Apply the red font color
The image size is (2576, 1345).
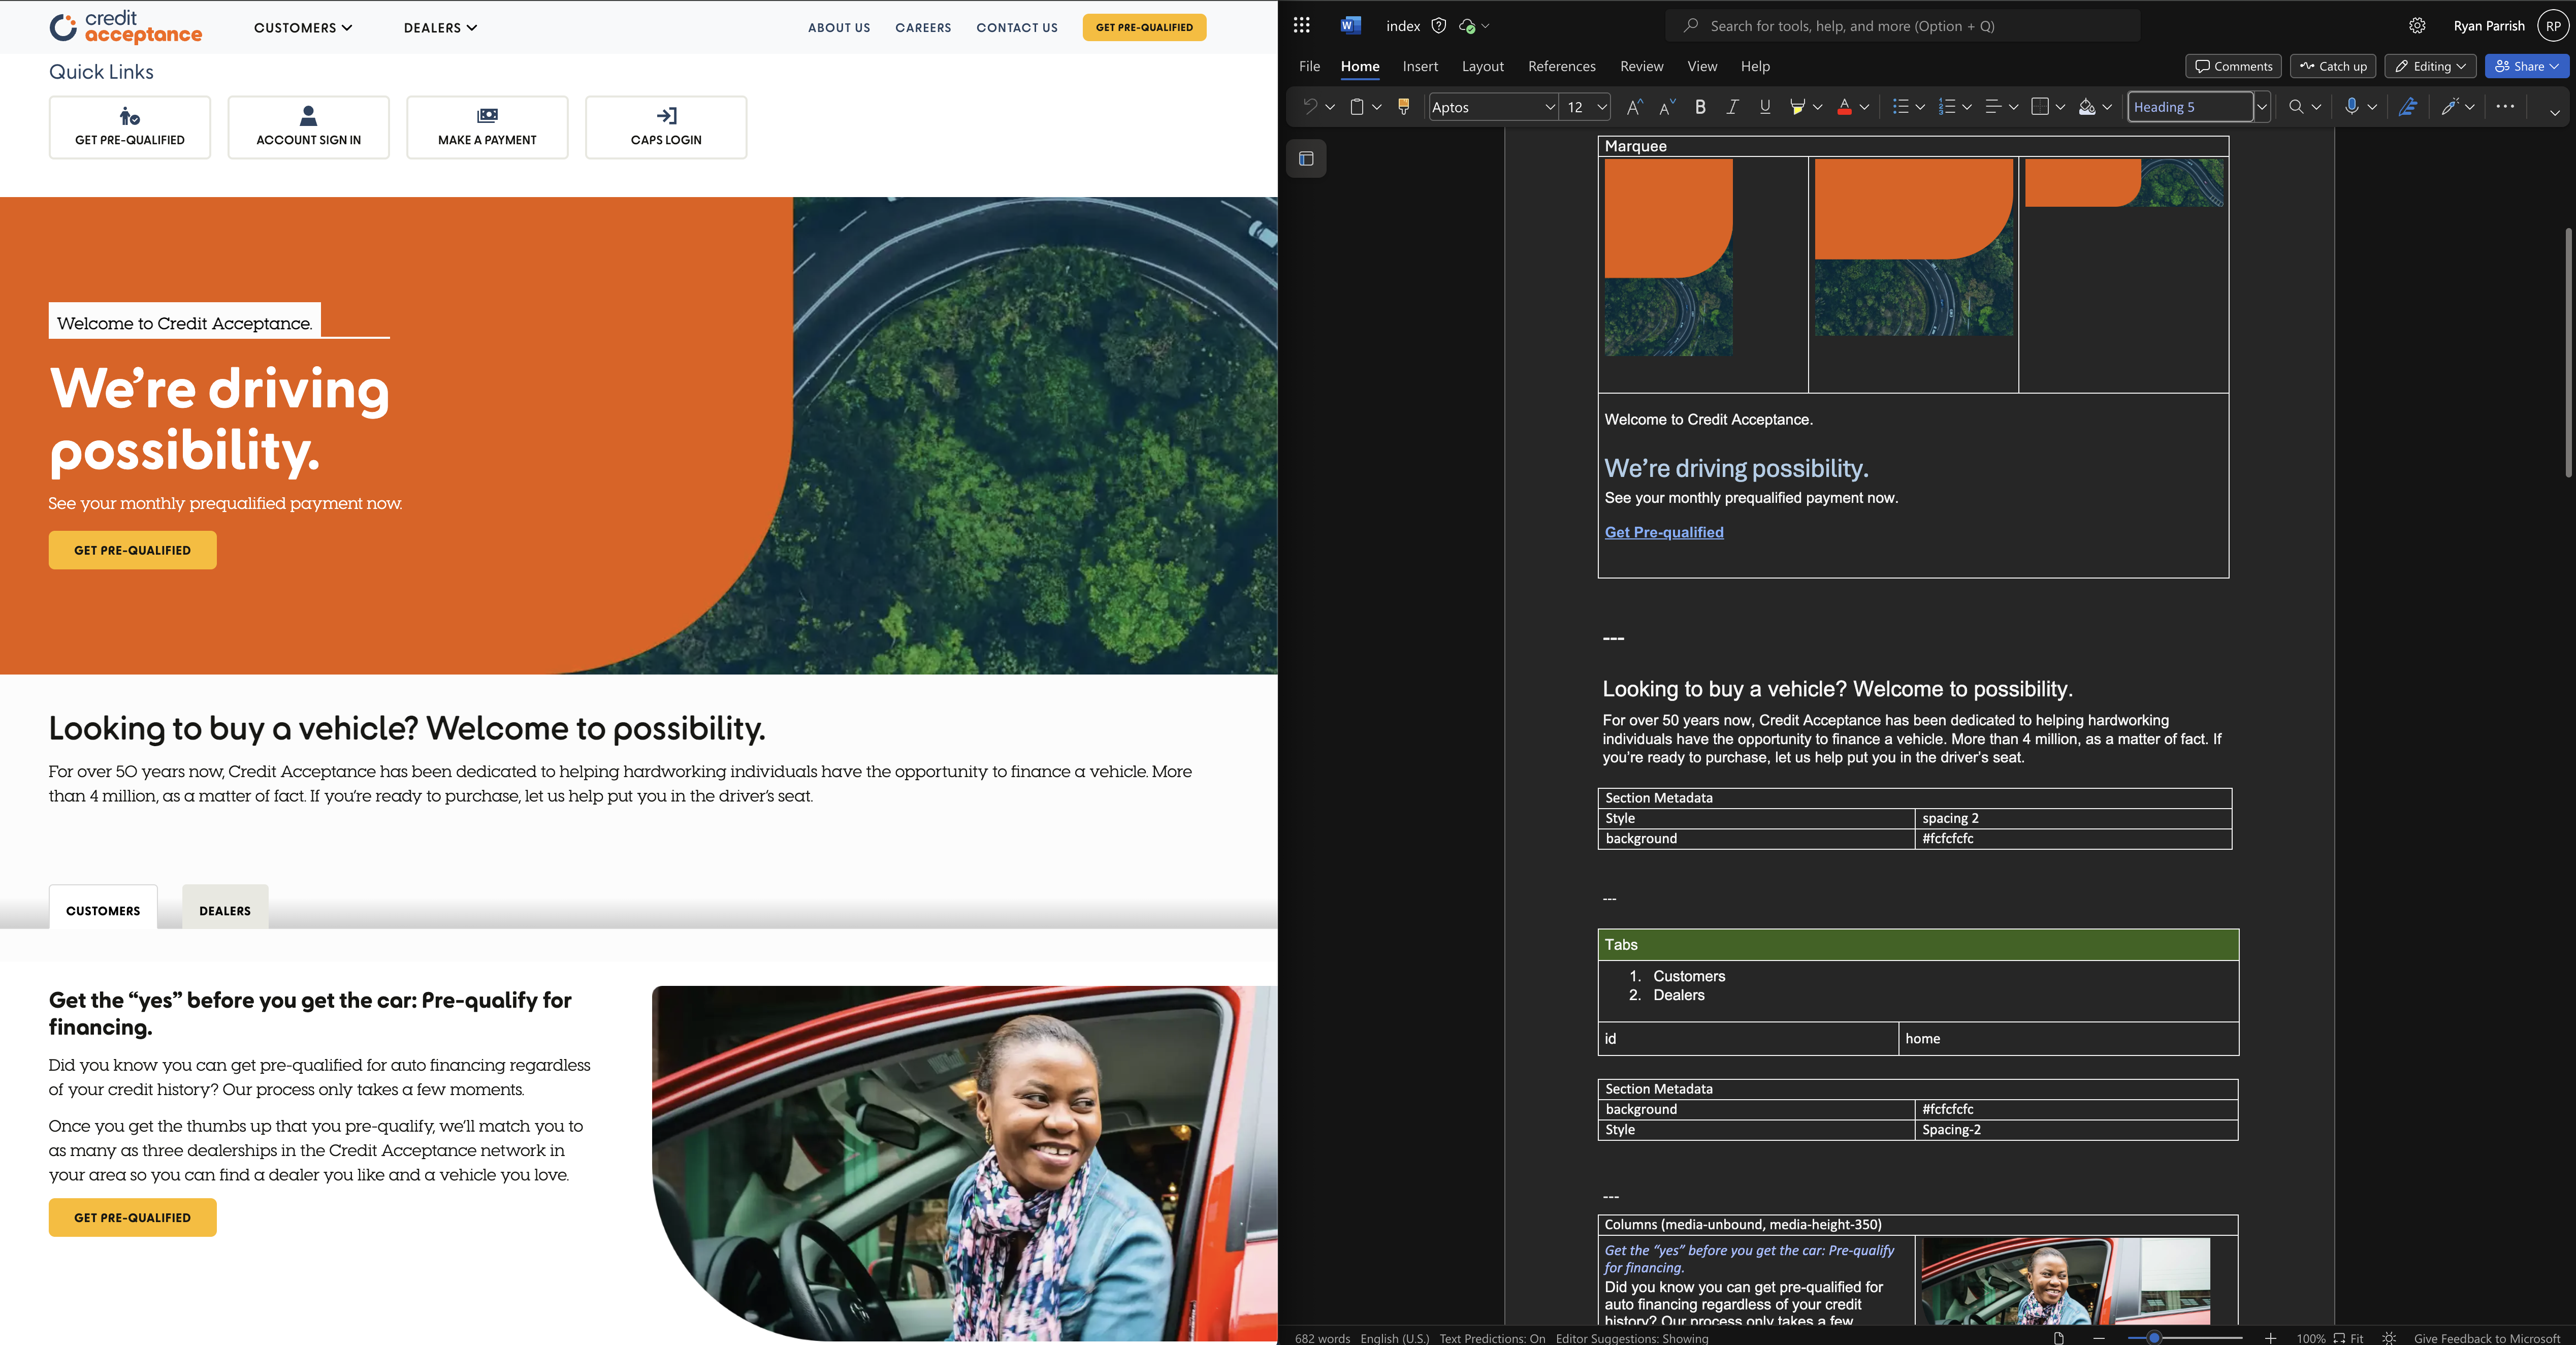[x=1844, y=107]
